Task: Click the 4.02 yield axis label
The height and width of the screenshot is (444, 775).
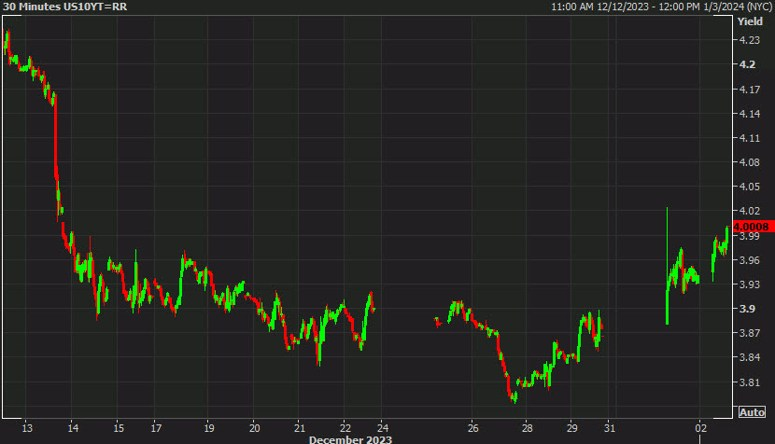Action: click(749, 211)
